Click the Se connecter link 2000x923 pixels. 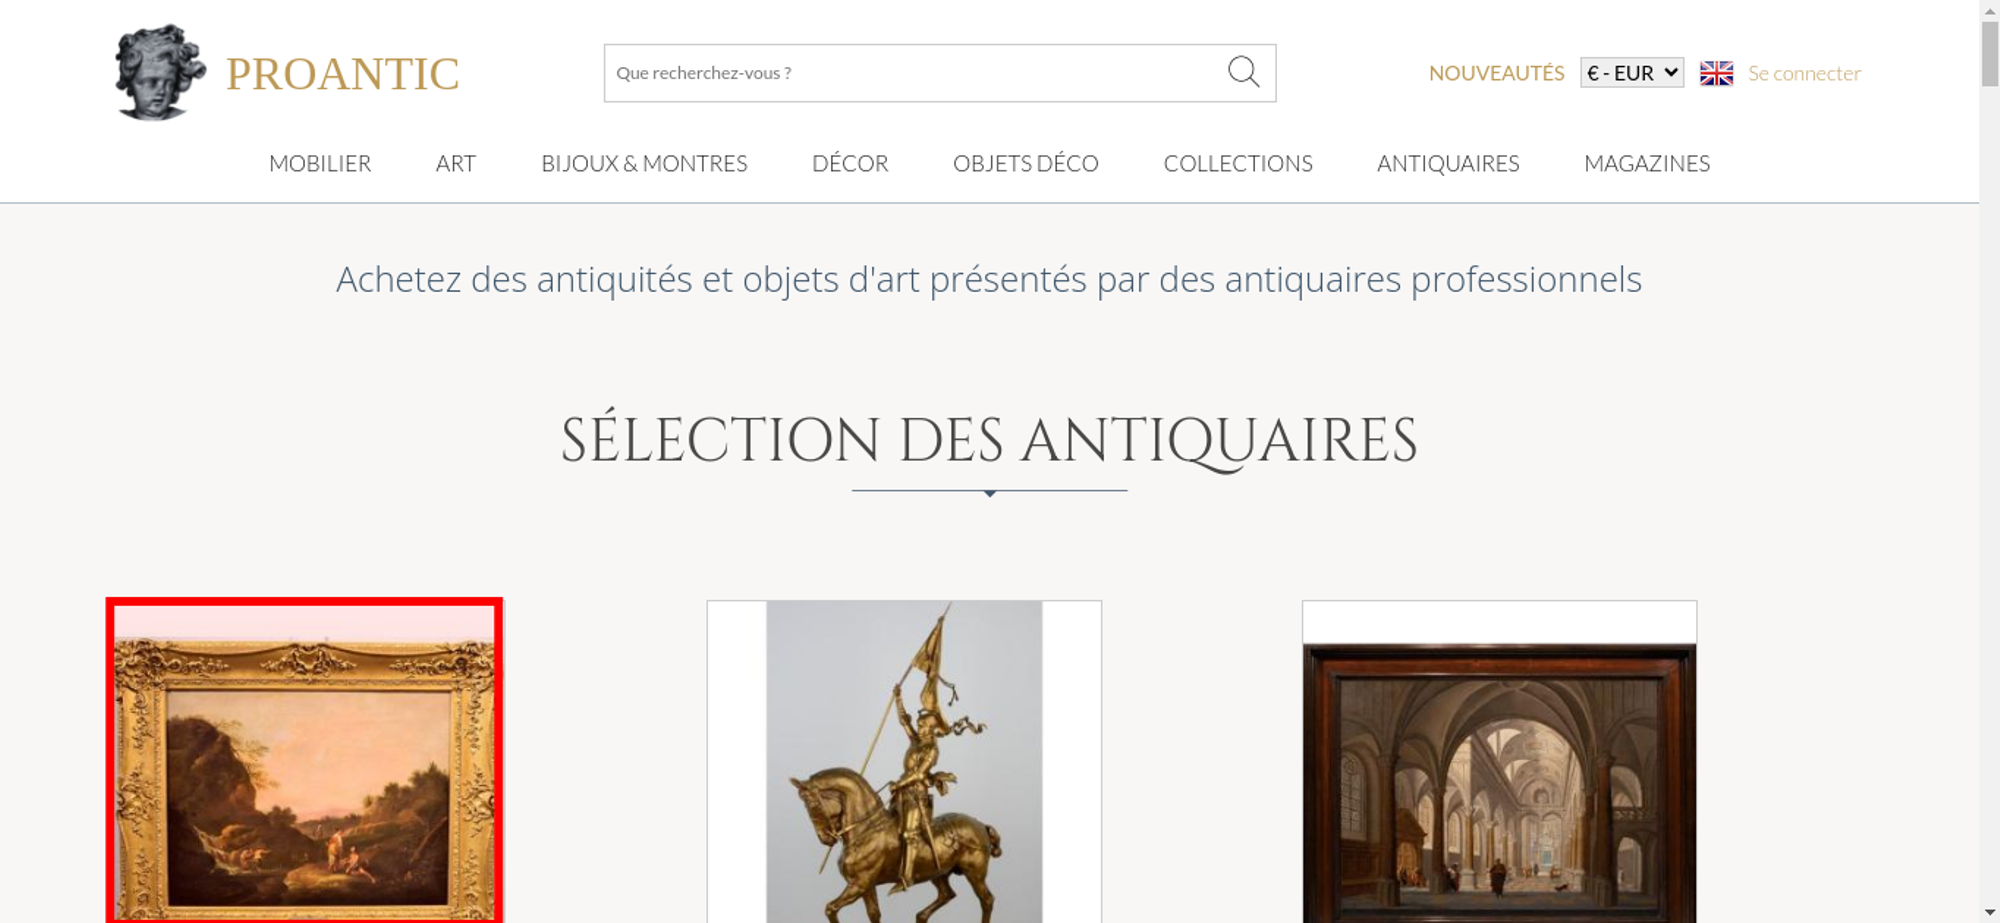[x=1804, y=73]
